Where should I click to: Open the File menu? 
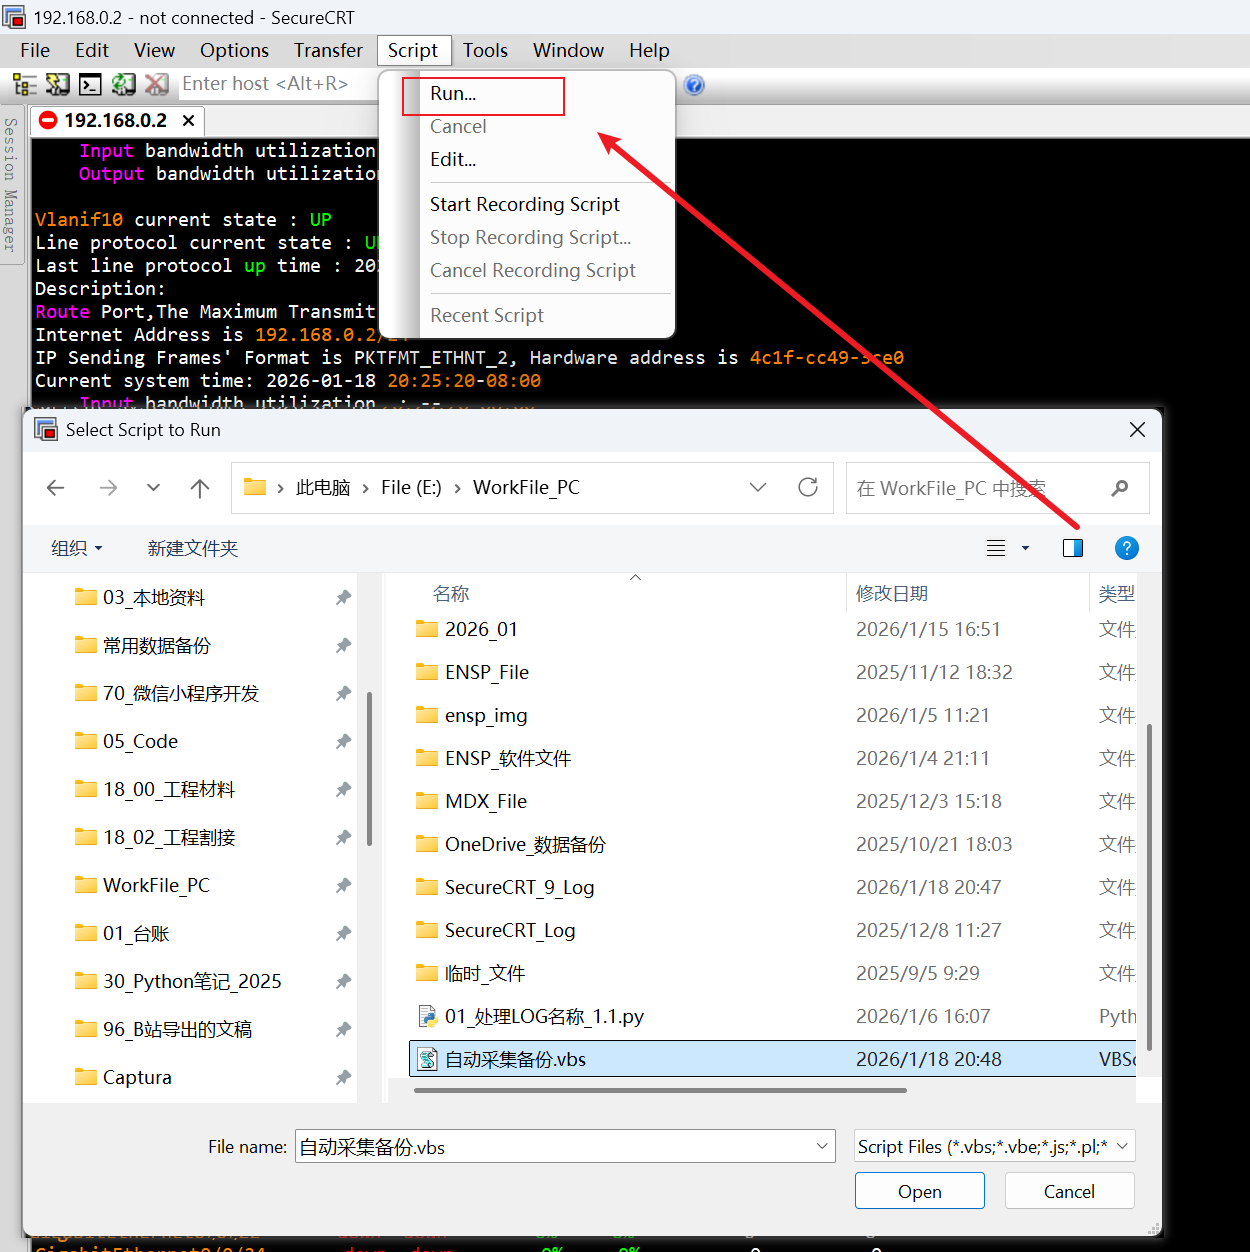35,50
